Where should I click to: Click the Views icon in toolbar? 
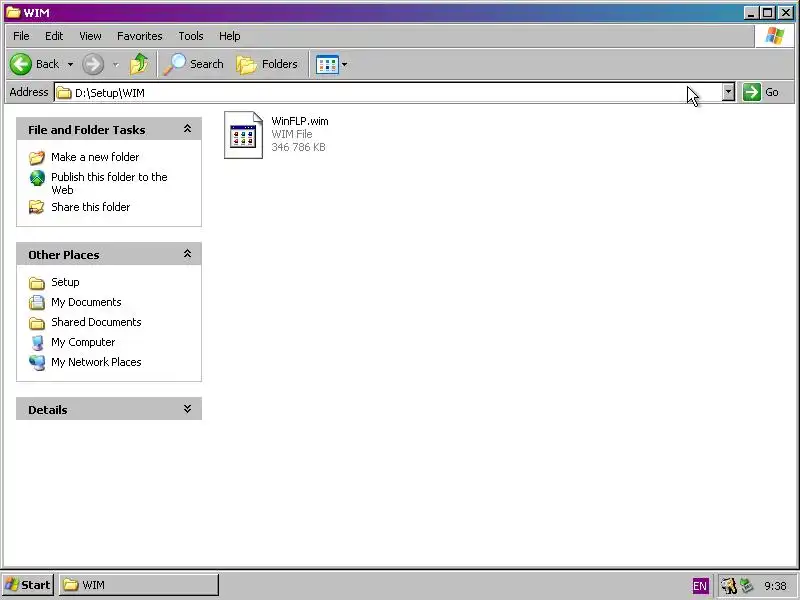[x=327, y=65]
